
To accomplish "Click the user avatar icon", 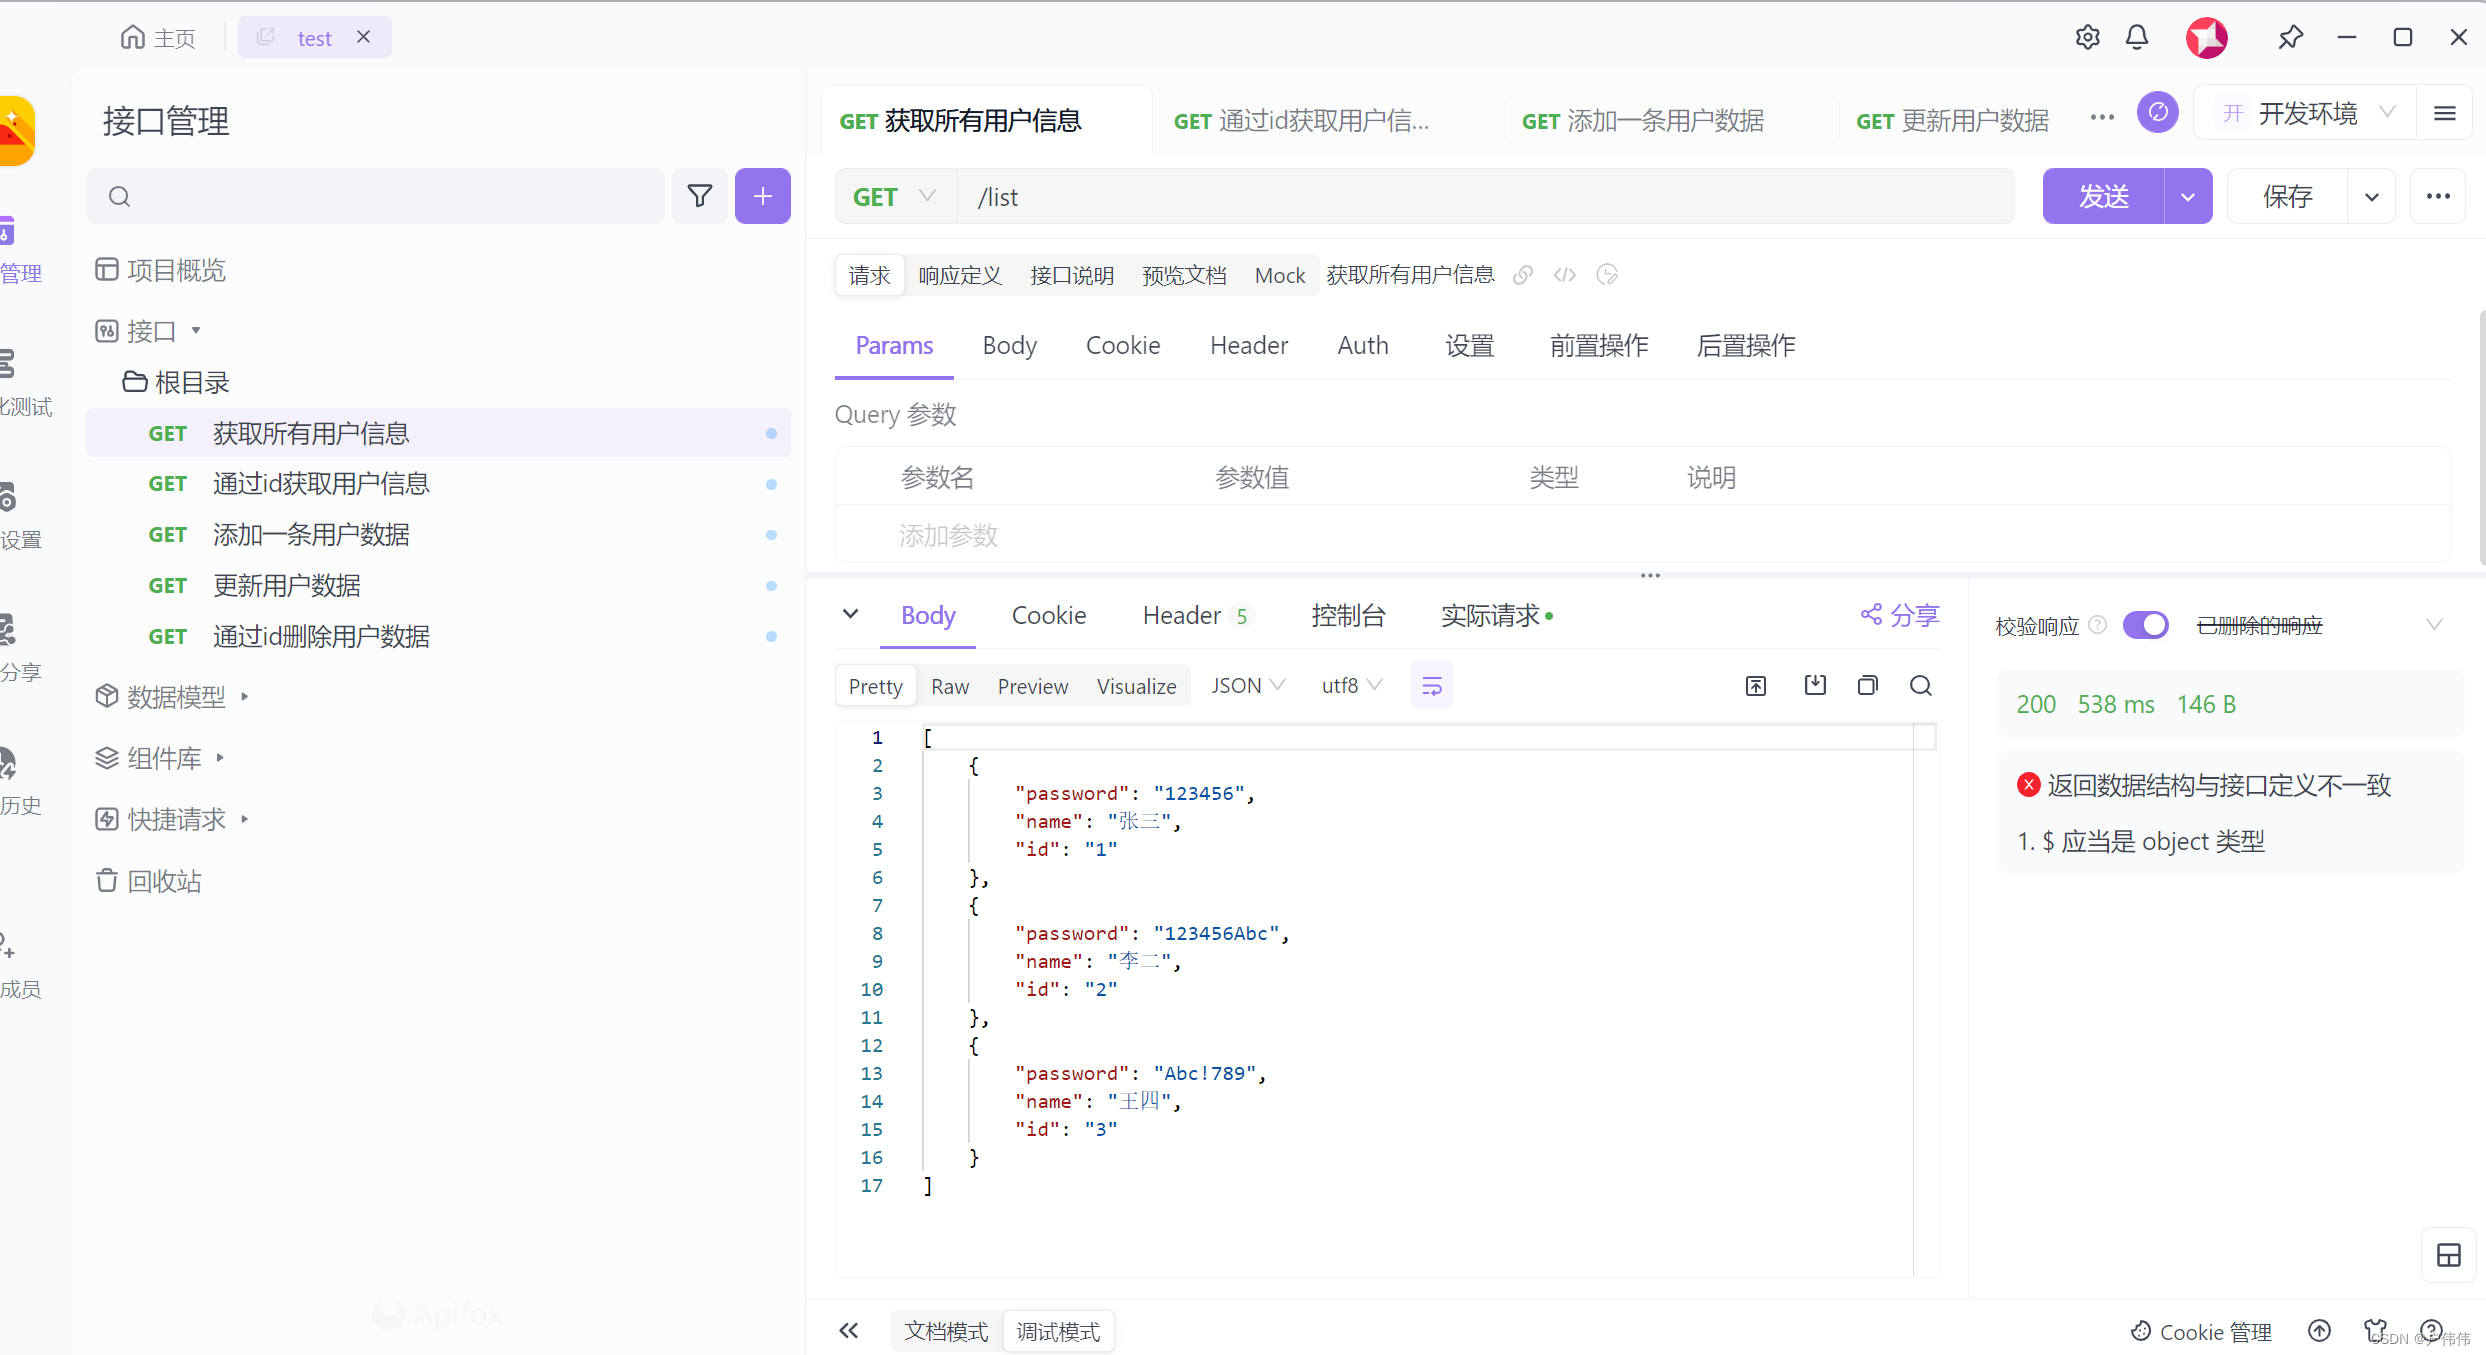I will tap(2206, 38).
